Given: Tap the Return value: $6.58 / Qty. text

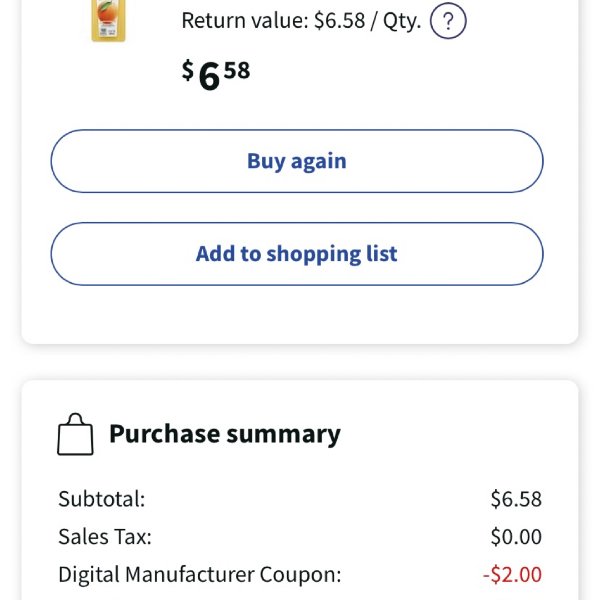Looking at the screenshot, I should 301,21.
